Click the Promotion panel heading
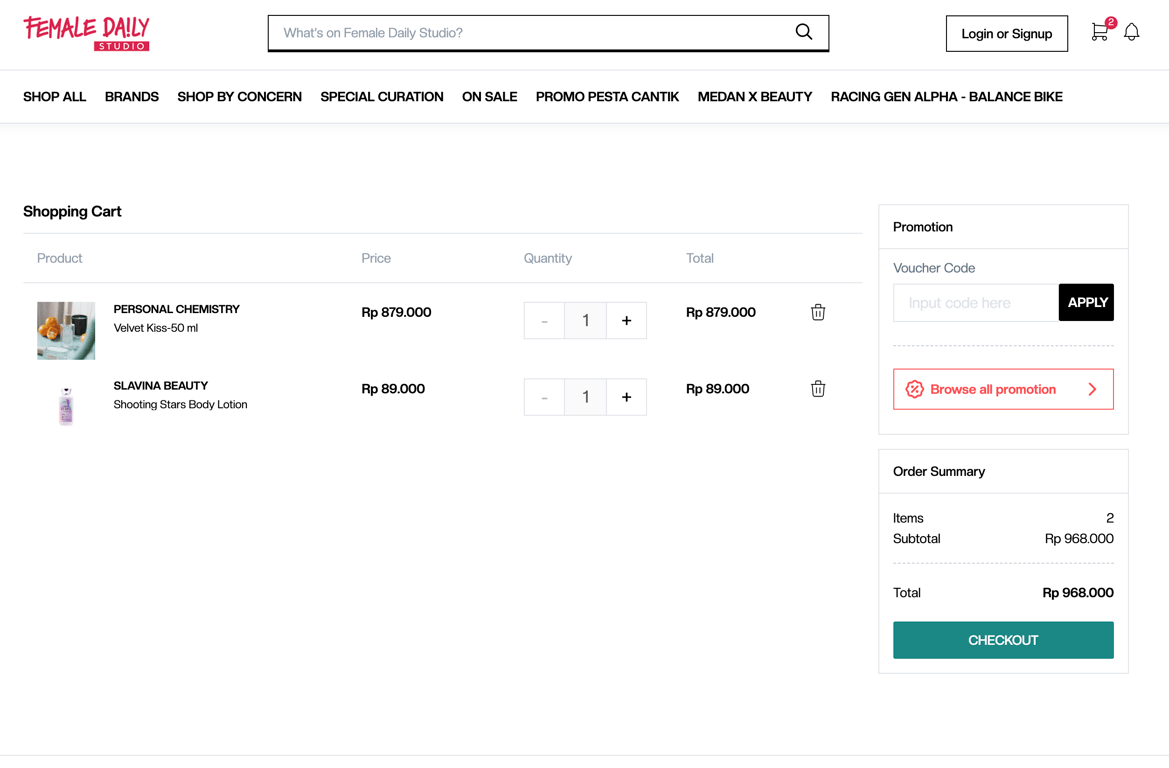The image size is (1169, 768). tap(923, 227)
